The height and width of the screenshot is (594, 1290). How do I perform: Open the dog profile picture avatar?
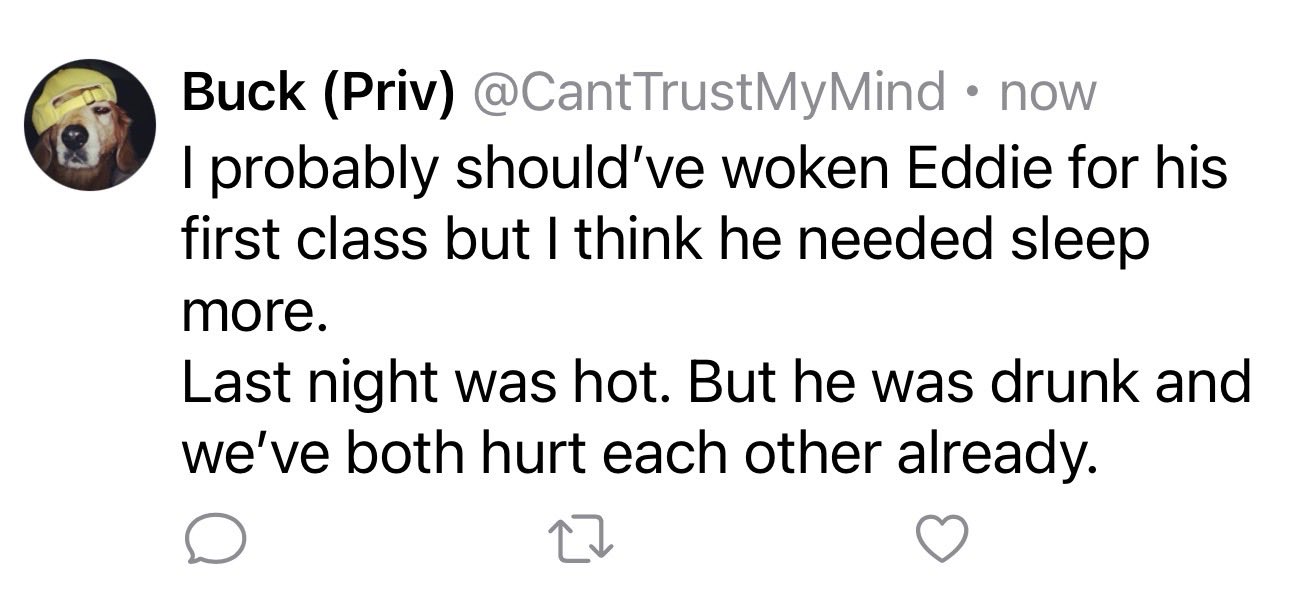(90, 125)
